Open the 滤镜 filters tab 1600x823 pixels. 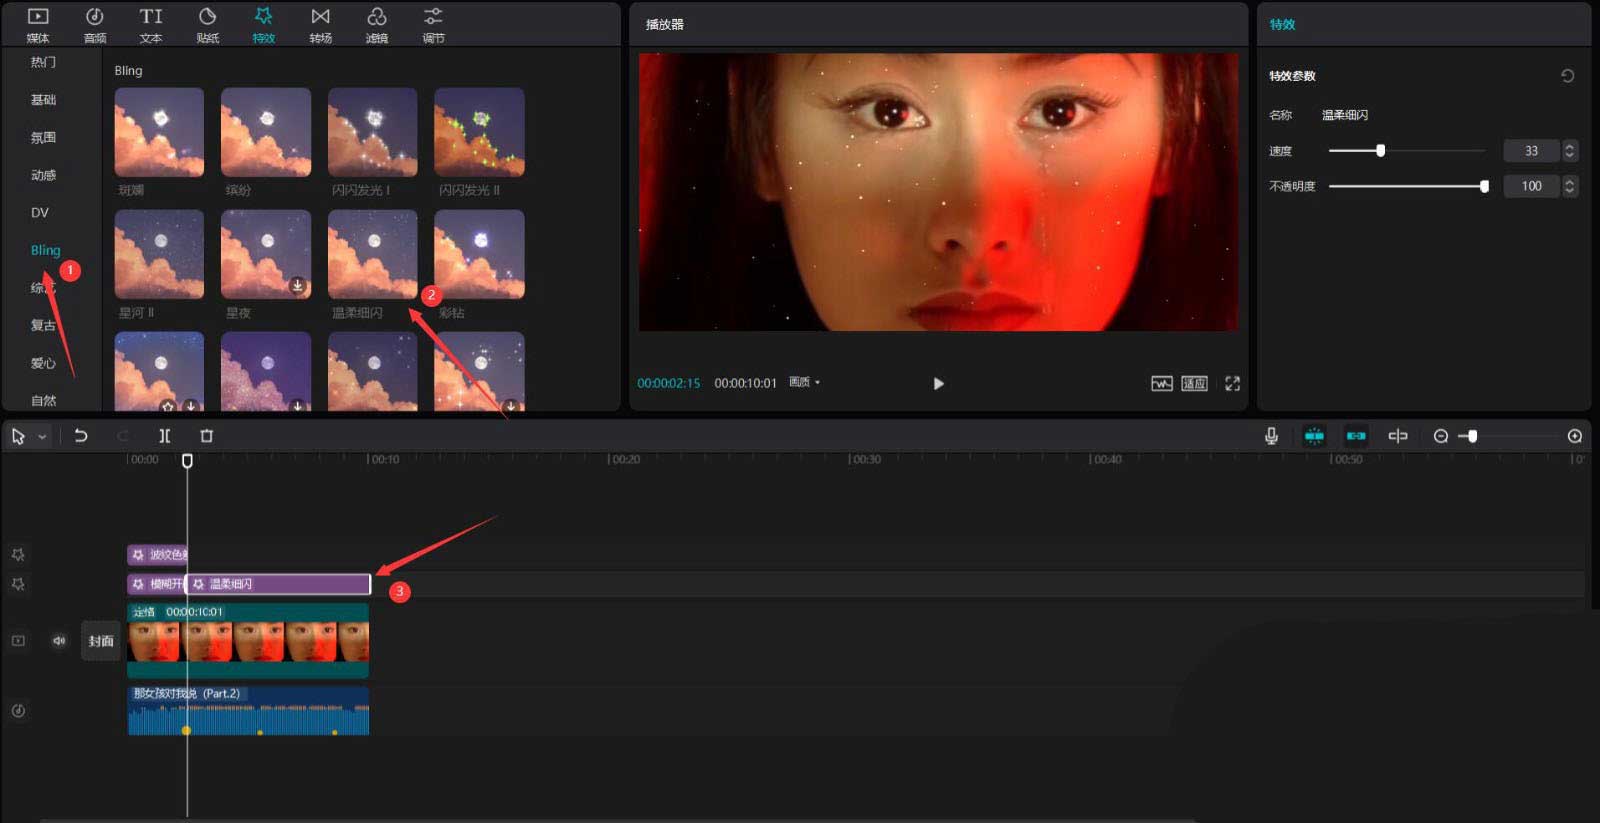point(376,24)
